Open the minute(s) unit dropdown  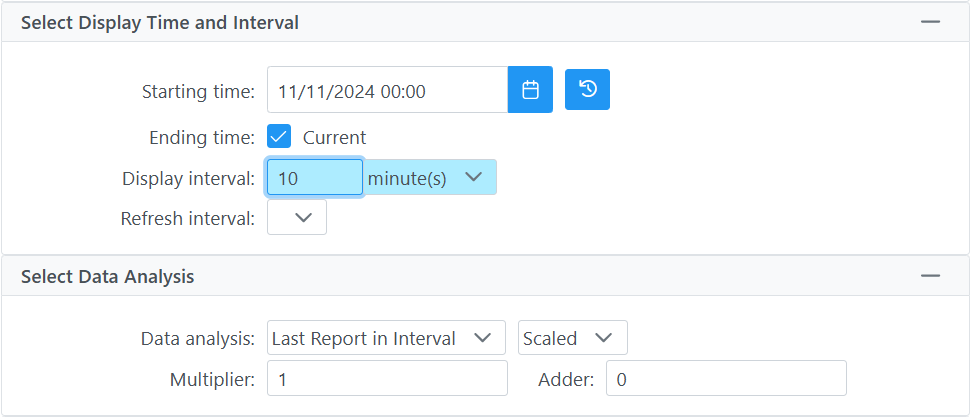[x=430, y=177]
